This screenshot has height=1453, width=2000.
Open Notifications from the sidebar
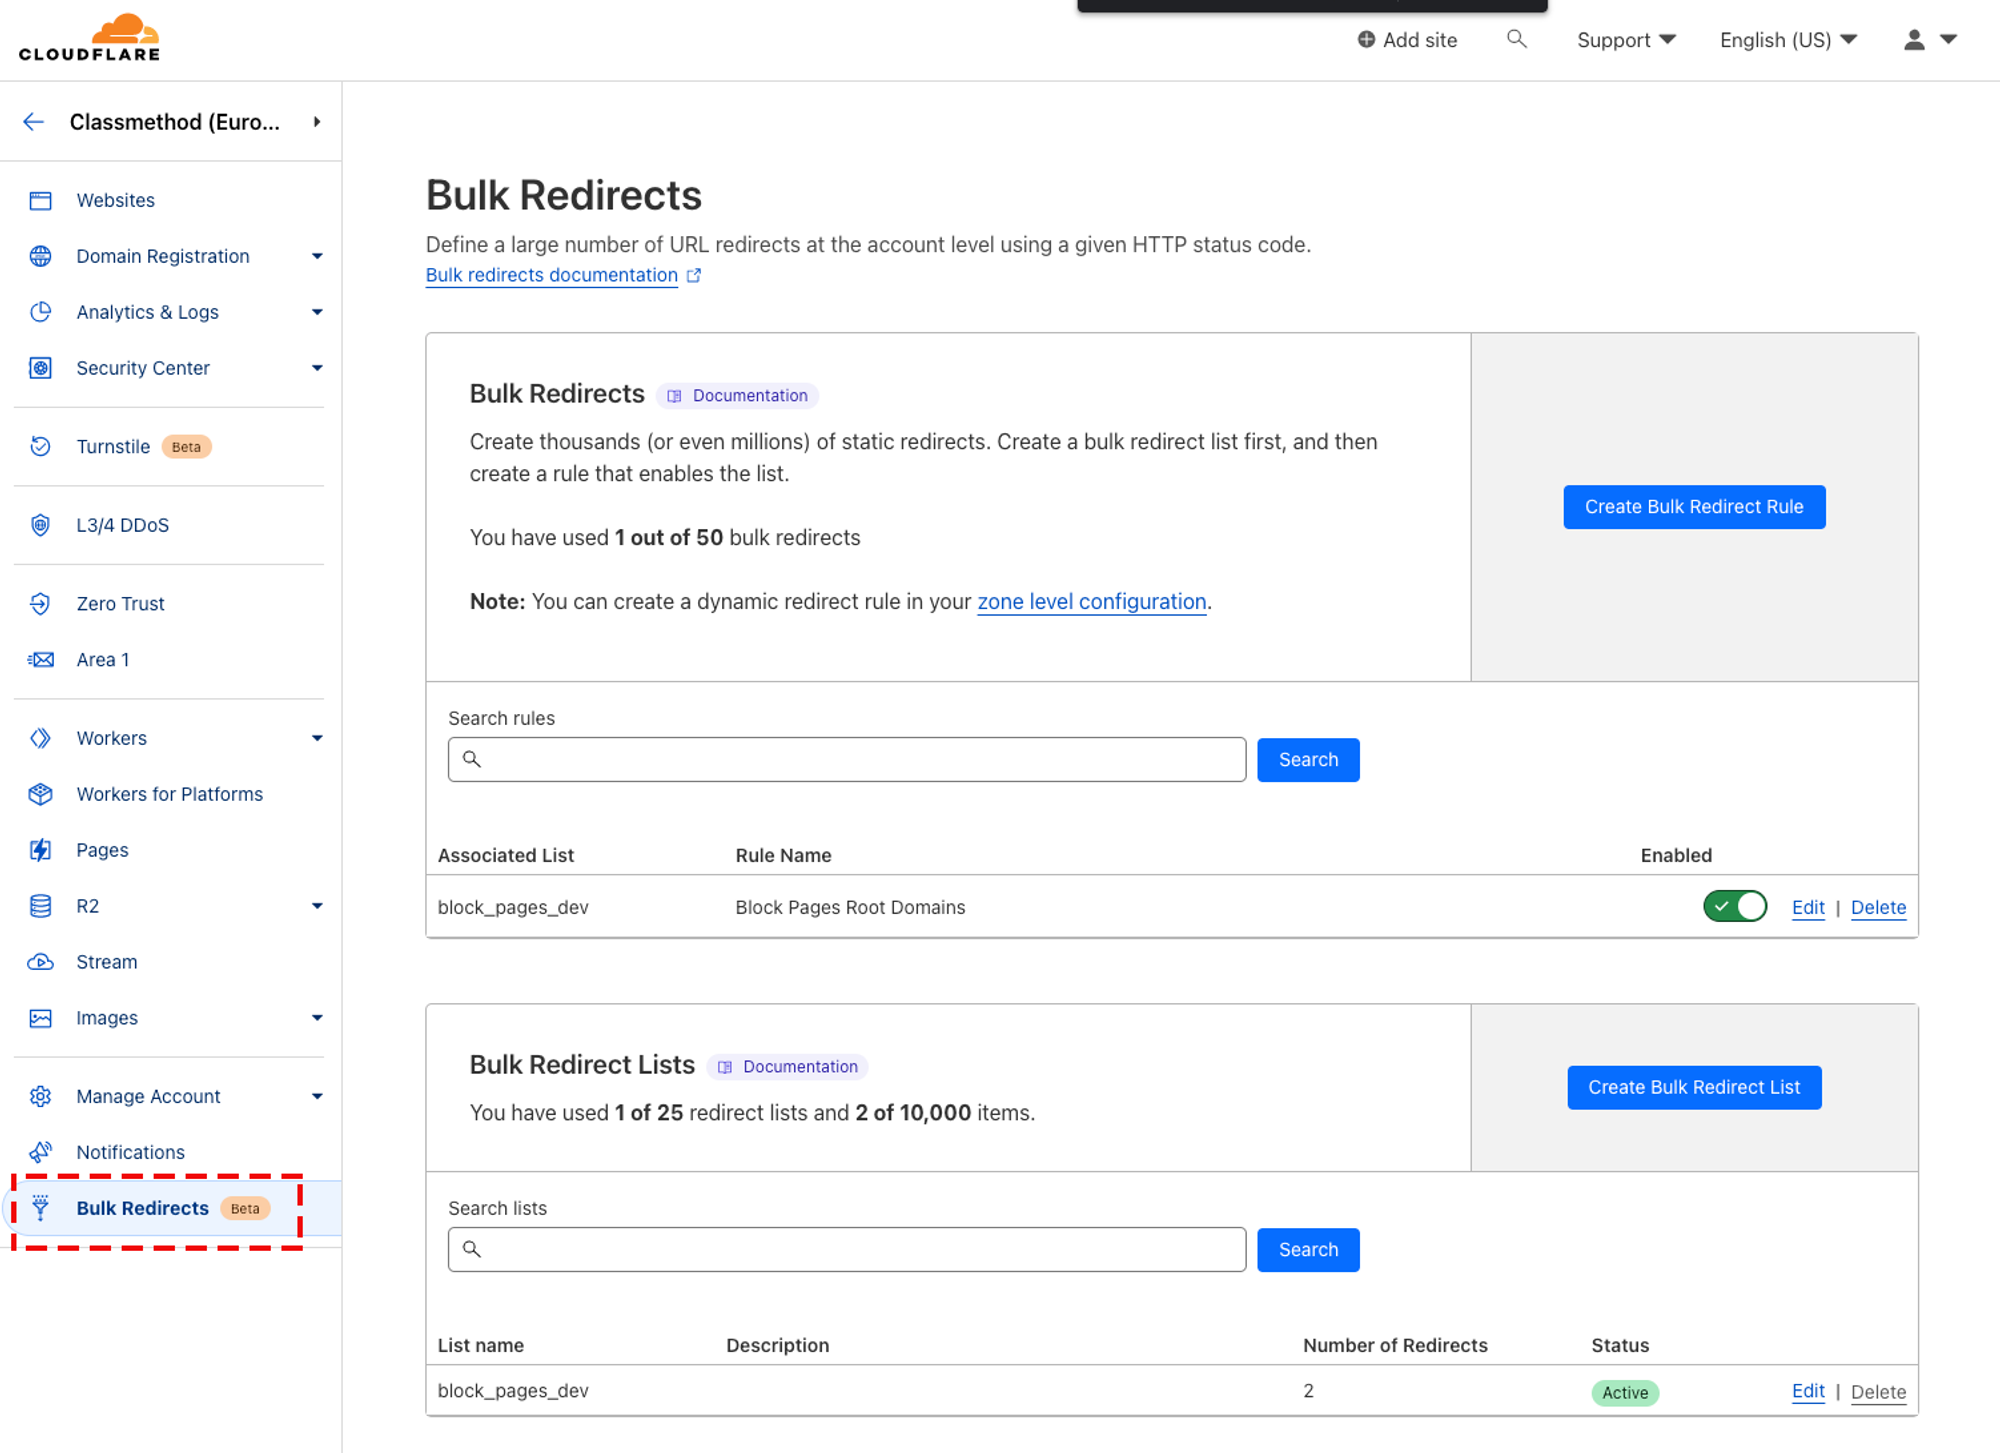pyautogui.click(x=130, y=1151)
